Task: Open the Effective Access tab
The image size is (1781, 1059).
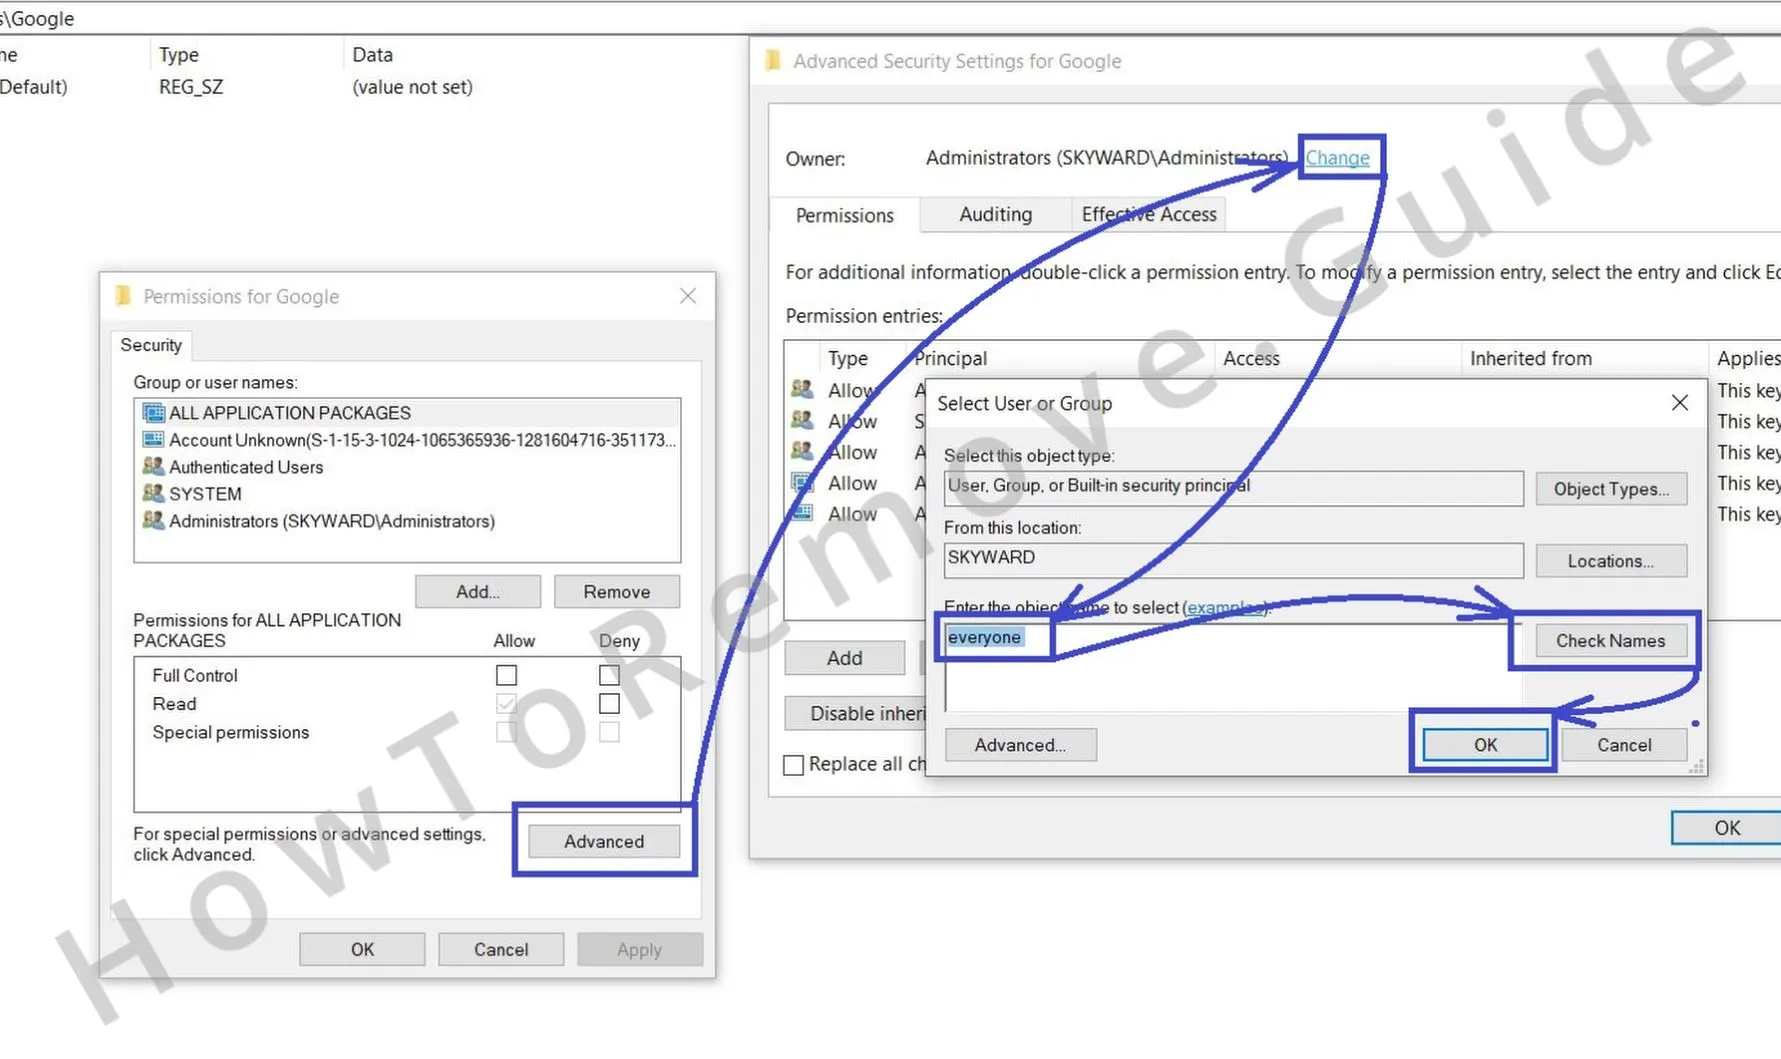Action: 1149,214
